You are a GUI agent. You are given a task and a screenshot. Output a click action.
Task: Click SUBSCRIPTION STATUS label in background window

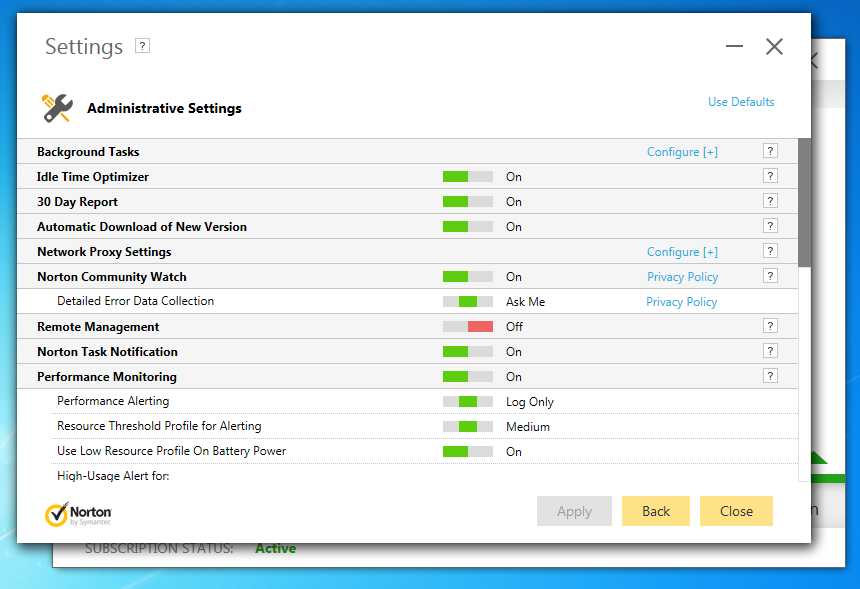click(x=159, y=548)
